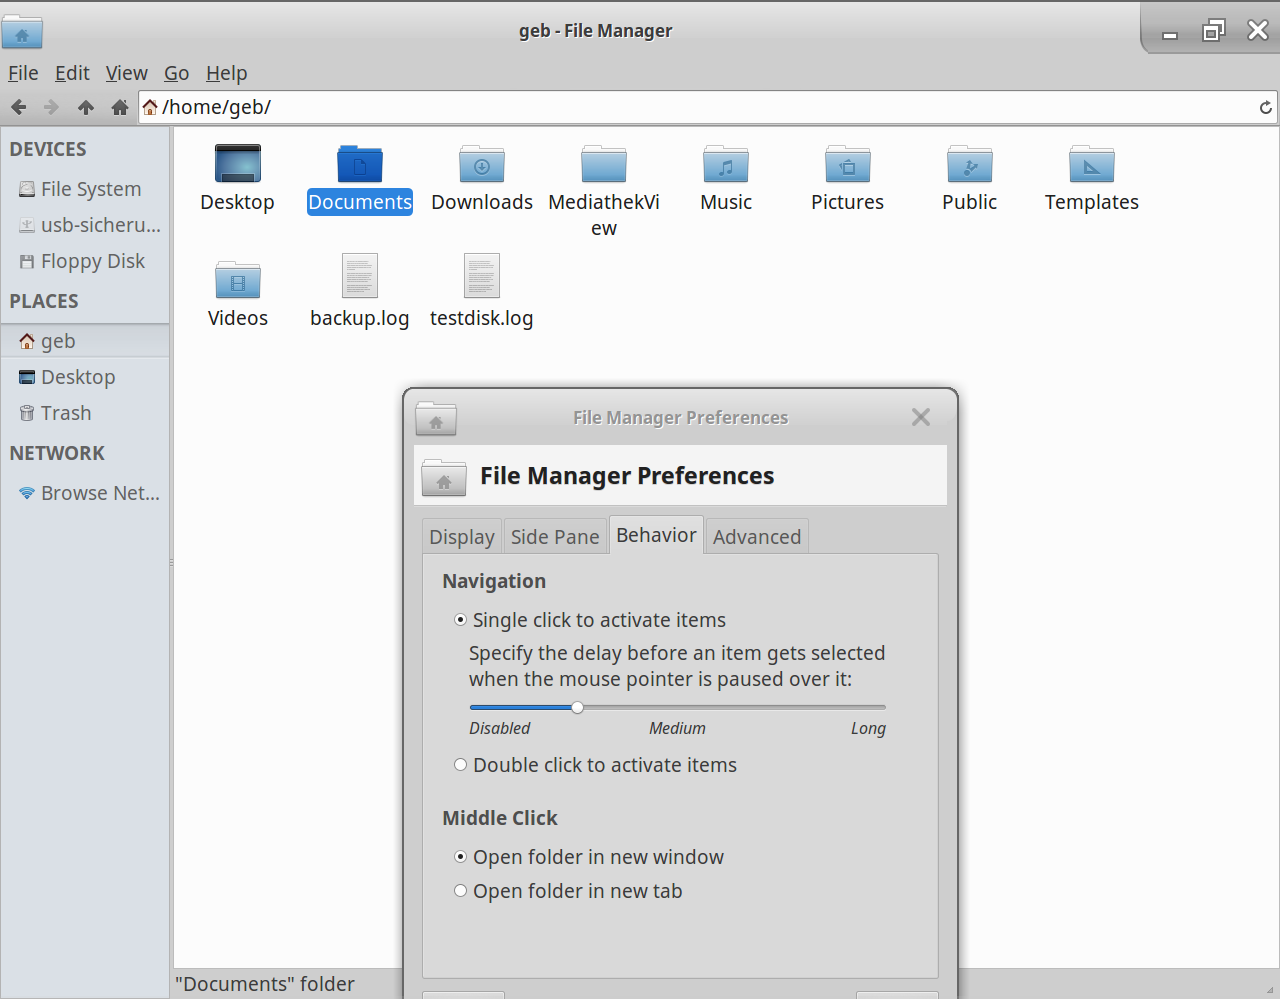Open the Videos folder icon

237,281
